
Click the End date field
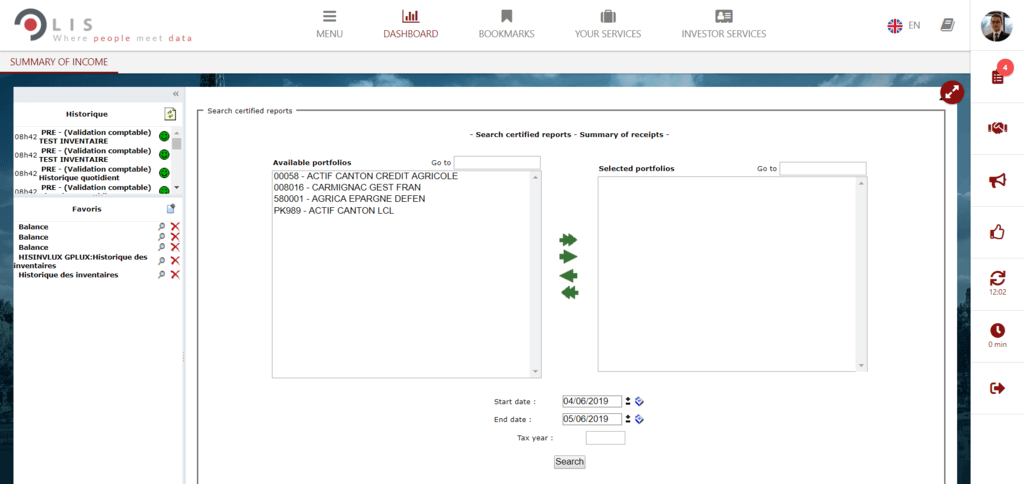tap(592, 419)
